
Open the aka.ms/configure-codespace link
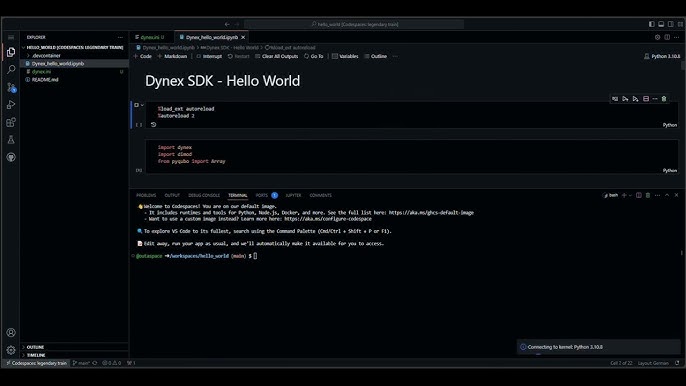[x=328, y=219]
